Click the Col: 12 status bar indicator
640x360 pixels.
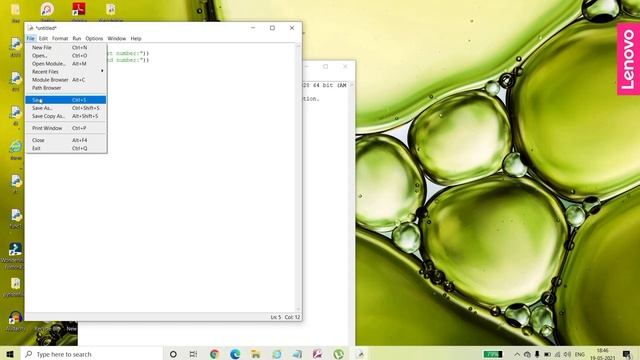click(x=292, y=317)
